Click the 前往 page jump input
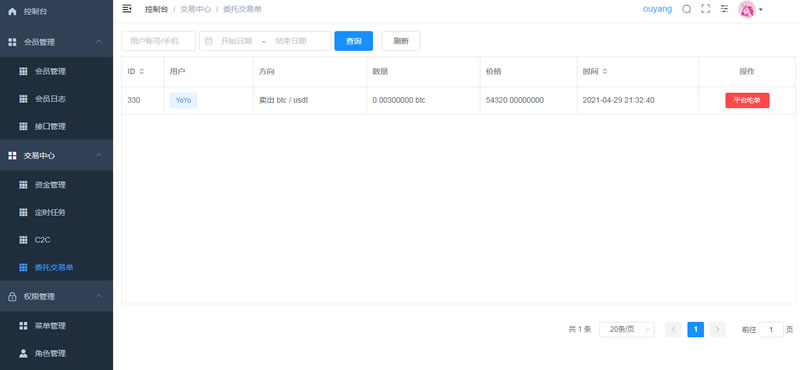800x370 pixels. pyautogui.click(x=771, y=330)
